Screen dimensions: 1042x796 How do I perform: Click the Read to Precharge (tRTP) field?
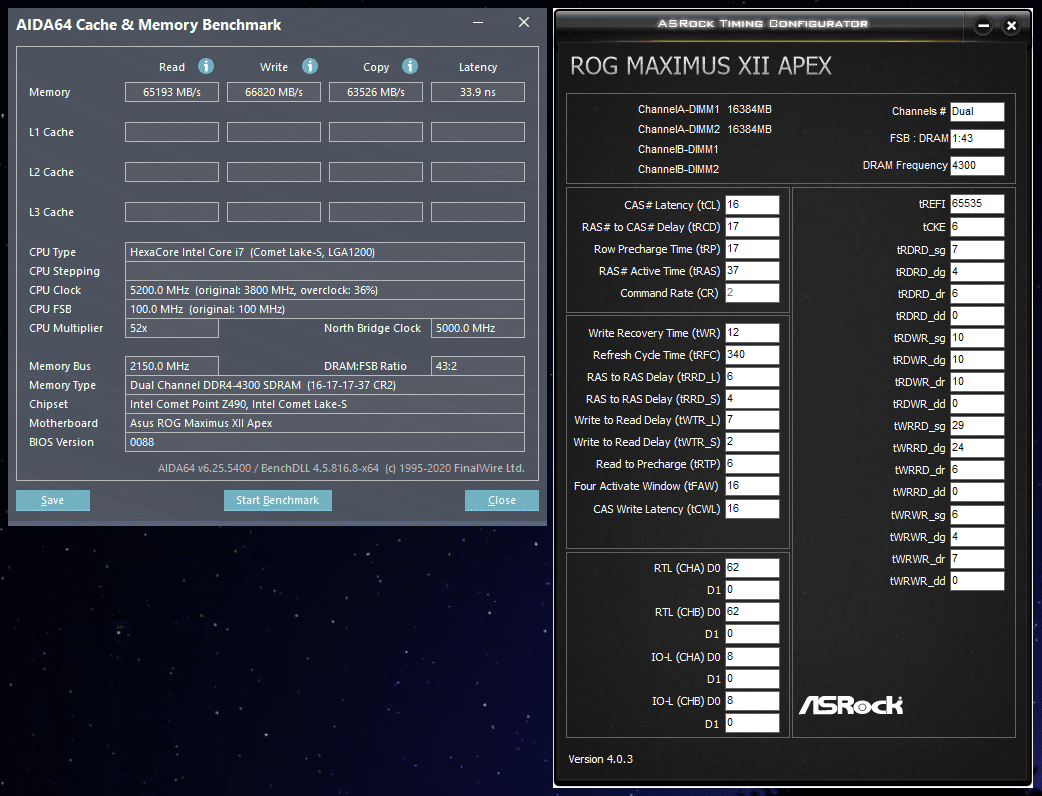(x=752, y=464)
